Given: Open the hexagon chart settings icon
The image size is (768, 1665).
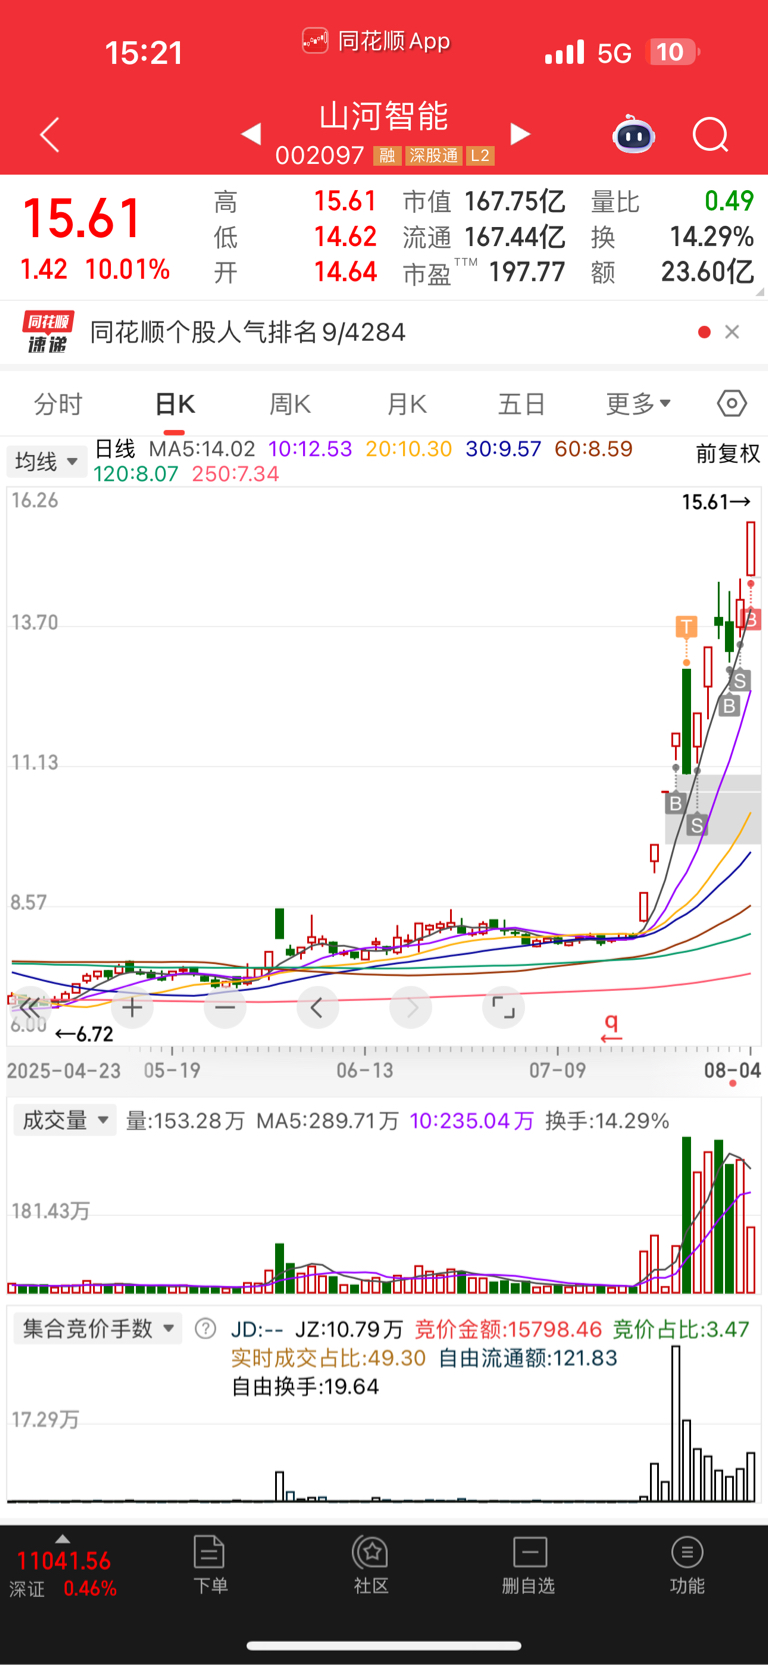Looking at the screenshot, I should click(x=732, y=403).
